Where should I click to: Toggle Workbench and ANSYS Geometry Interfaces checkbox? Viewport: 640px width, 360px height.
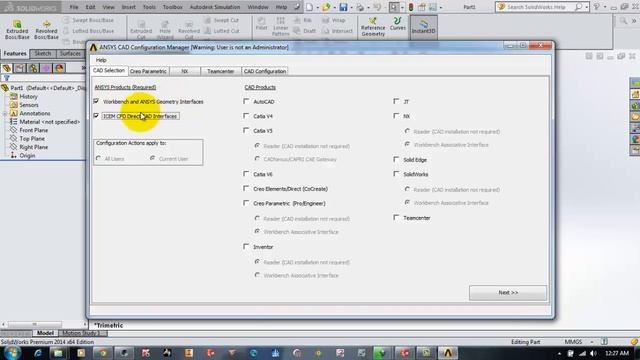click(96, 101)
